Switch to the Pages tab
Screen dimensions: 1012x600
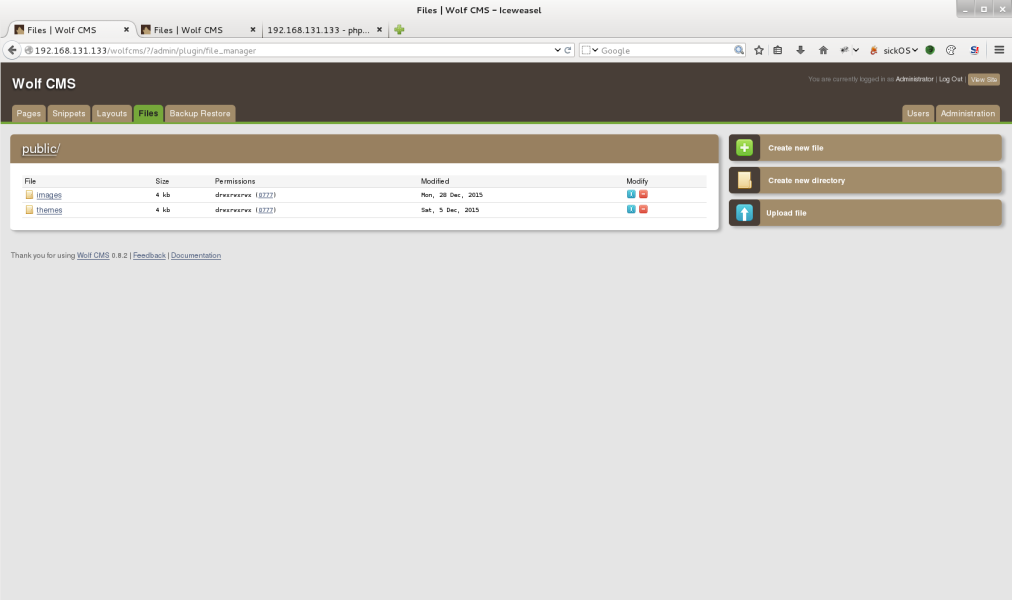click(x=28, y=114)
